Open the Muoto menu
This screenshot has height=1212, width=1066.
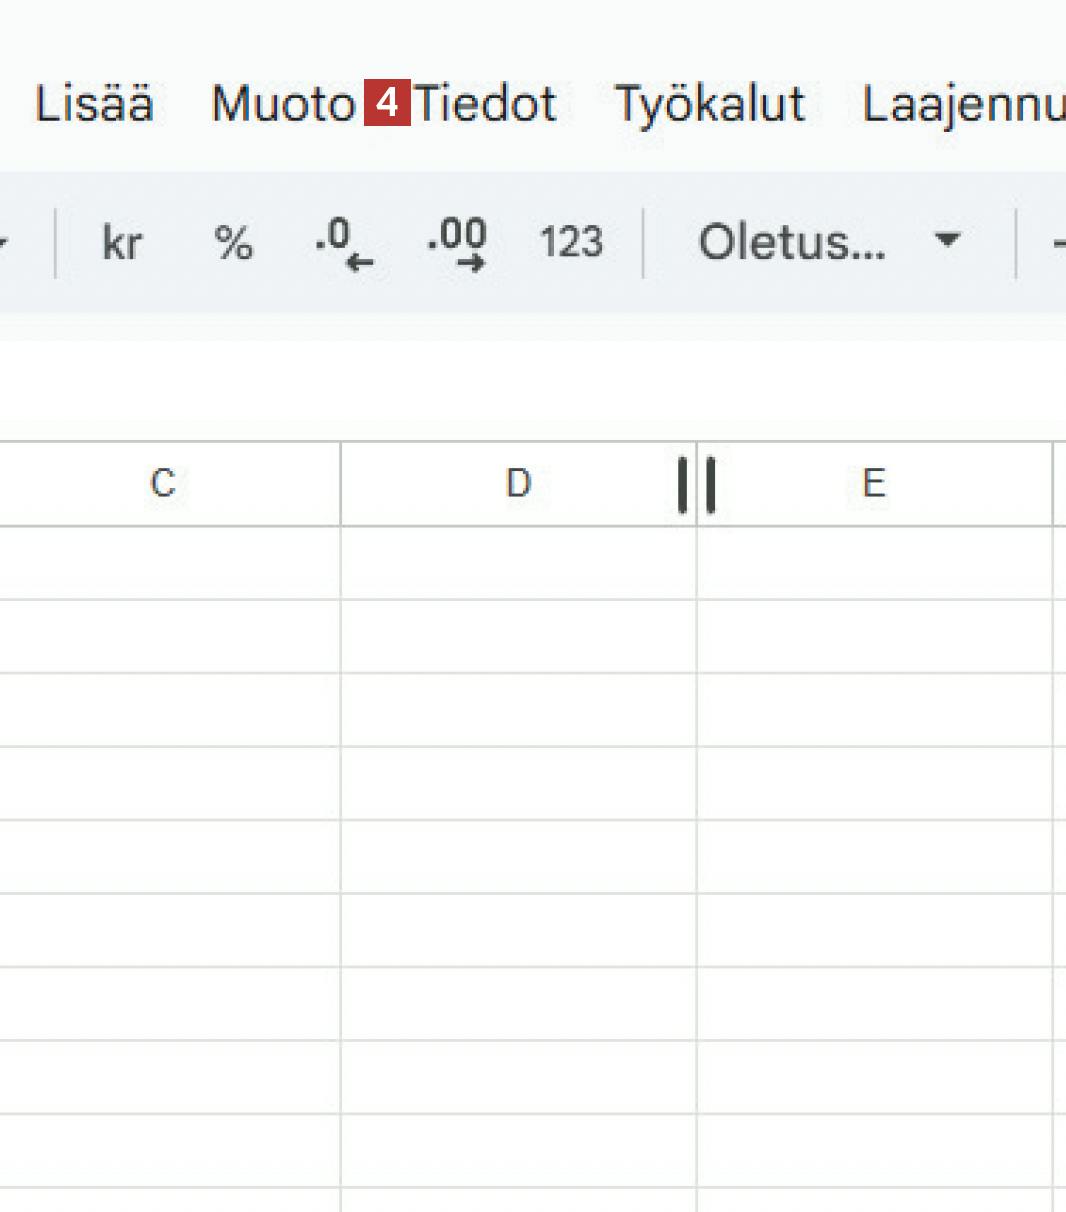(283, 104)
